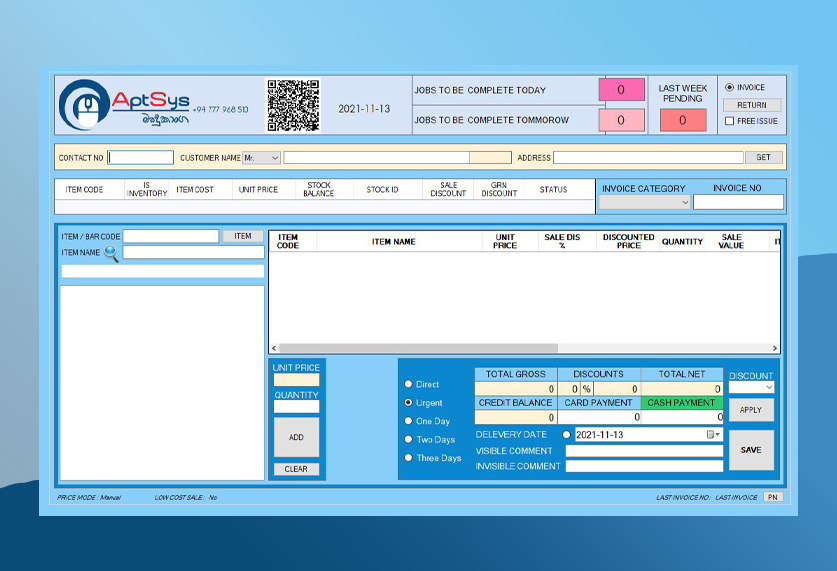The image size is (837, 571).
Task: Select the Invoice radio button
Action: (730, 88)
